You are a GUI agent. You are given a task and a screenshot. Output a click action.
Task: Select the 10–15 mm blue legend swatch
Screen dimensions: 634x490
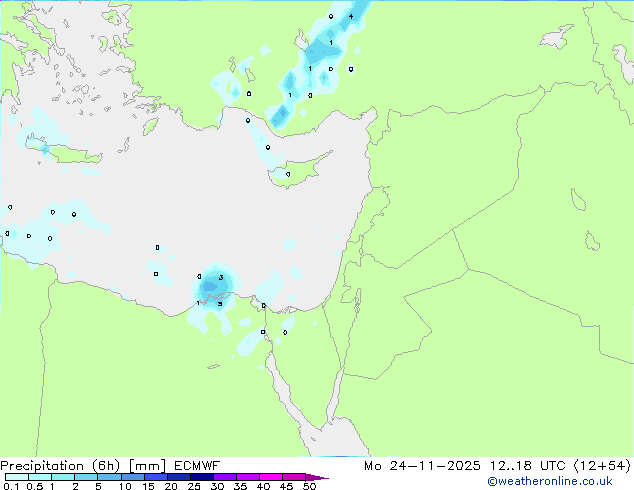(x=133, y=477)
